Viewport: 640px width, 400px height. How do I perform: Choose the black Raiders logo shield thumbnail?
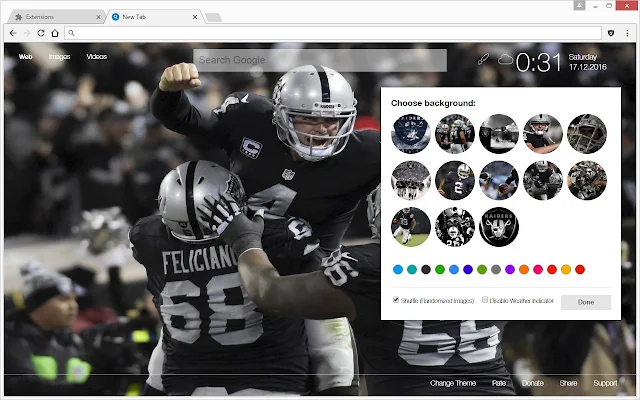coord(499,227)
